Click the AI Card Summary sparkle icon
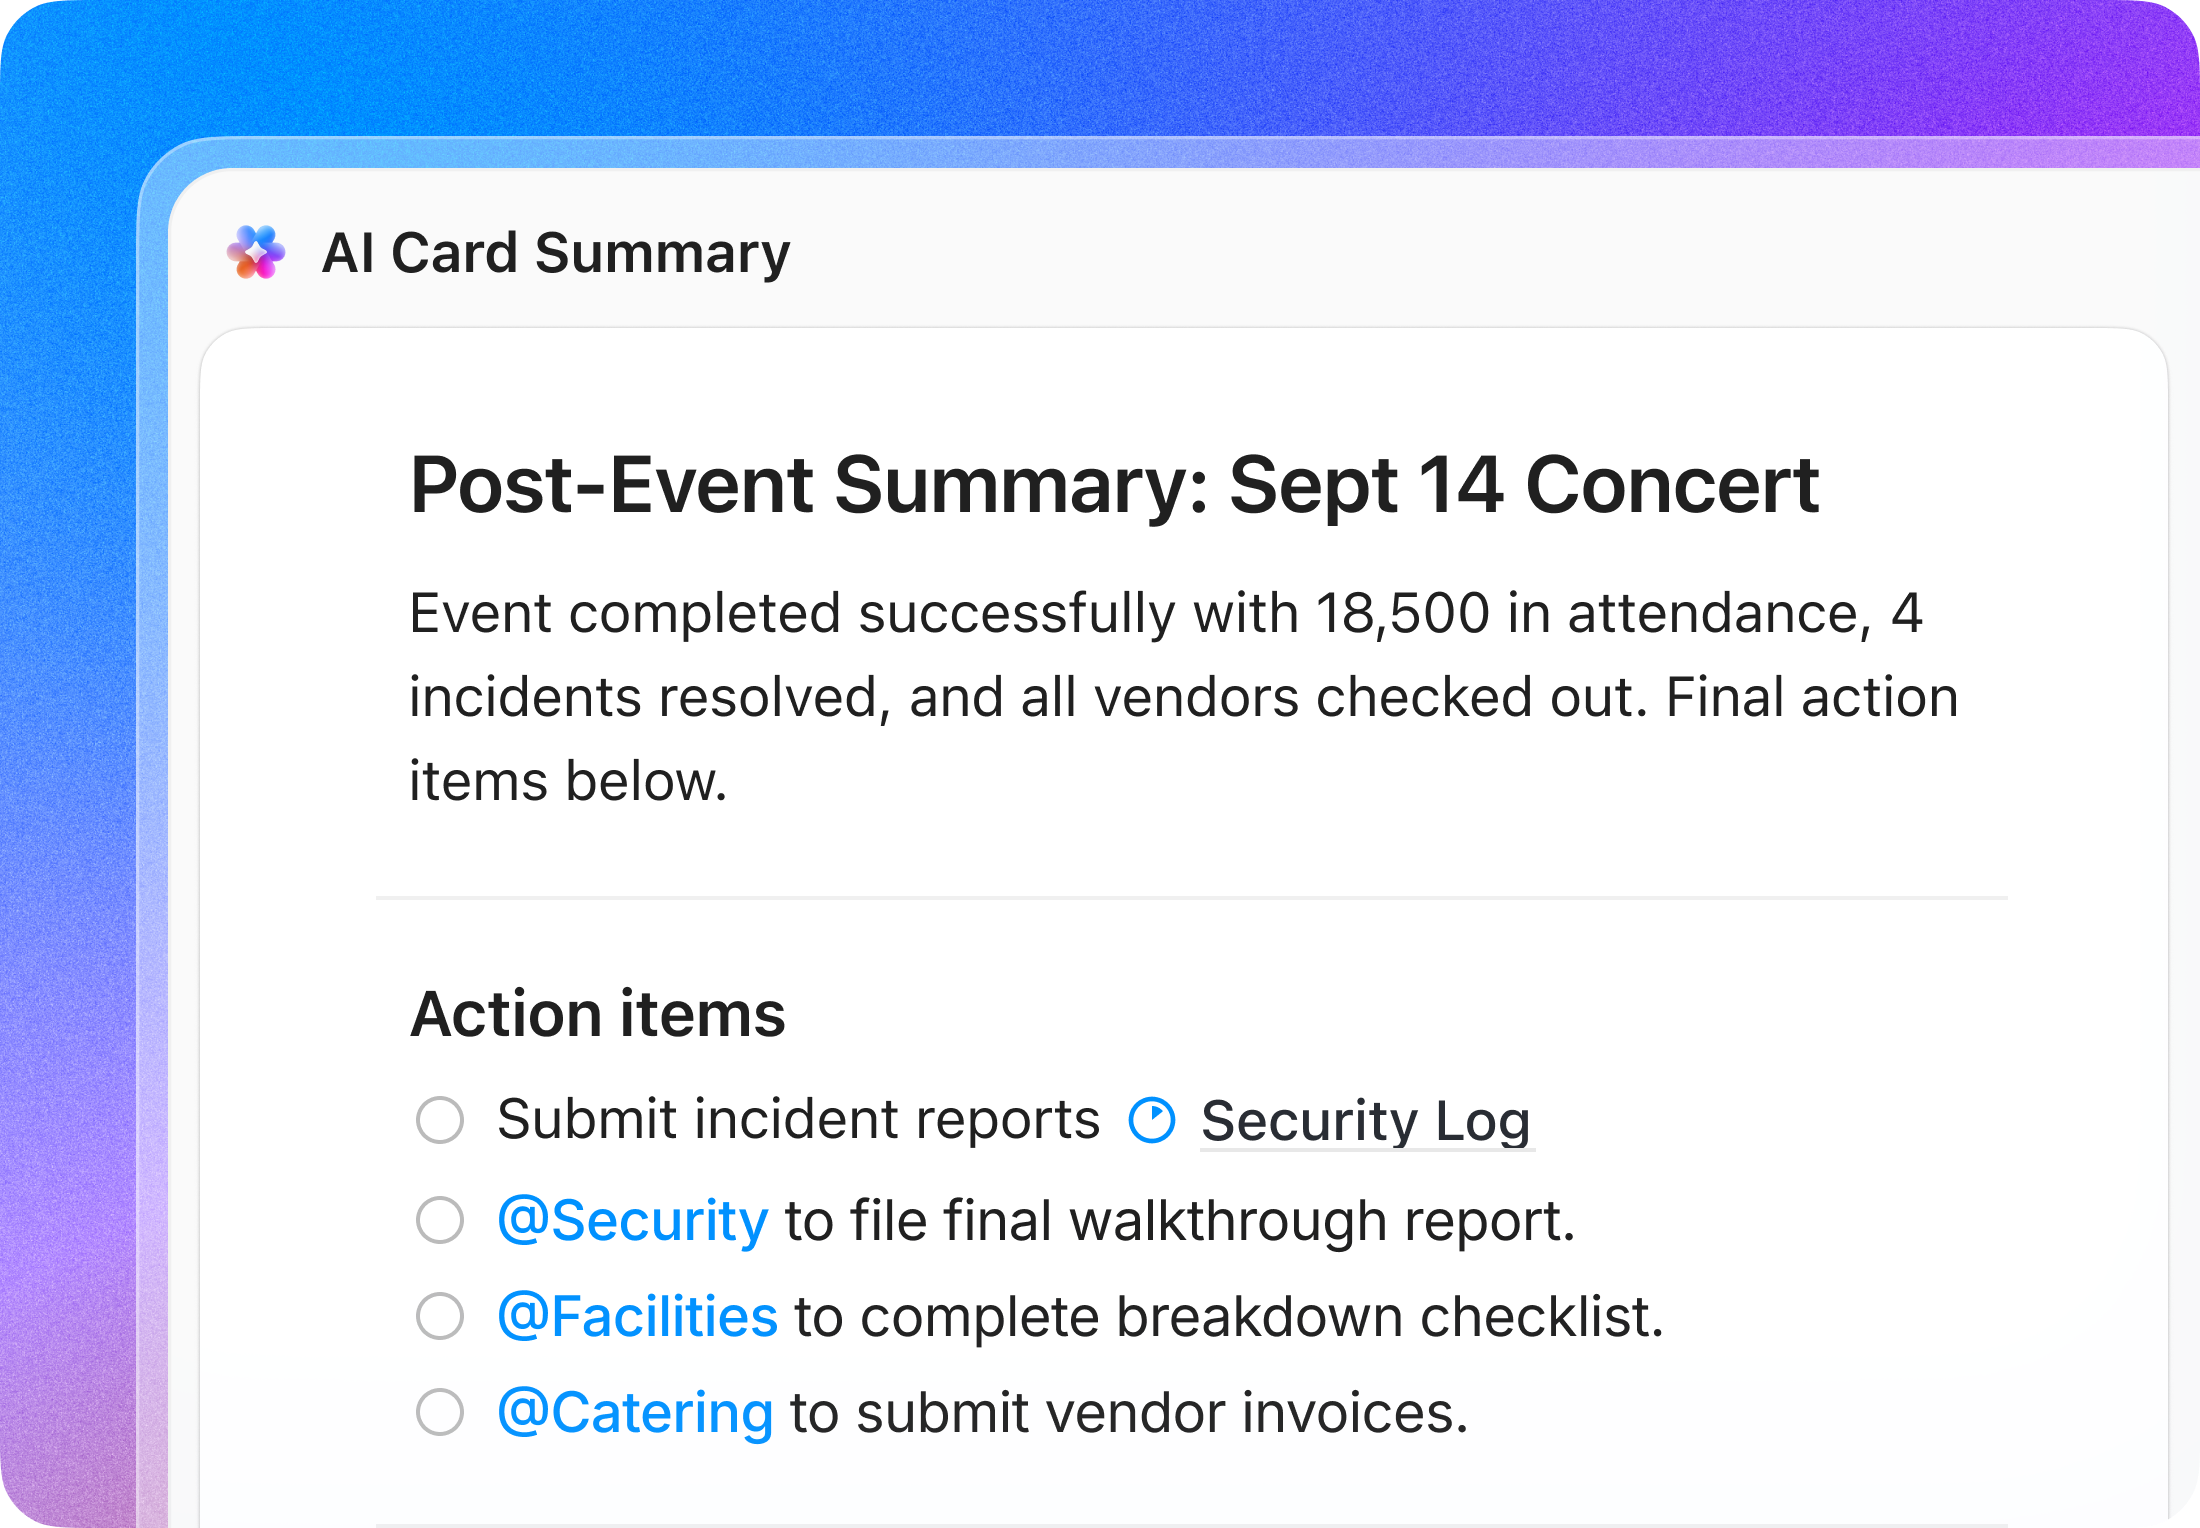The height and width of the screenshot is (1528, 2200). pyautogui.click(x=256, y=253)
